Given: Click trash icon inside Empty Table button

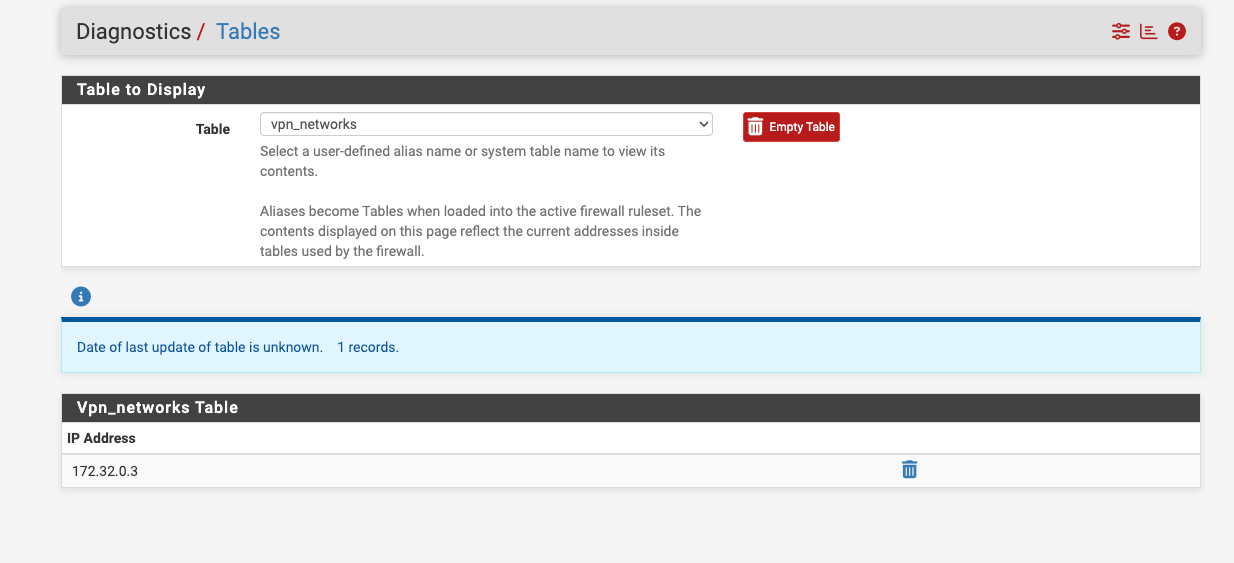Looking at the screenshot, I should point(756,127).
